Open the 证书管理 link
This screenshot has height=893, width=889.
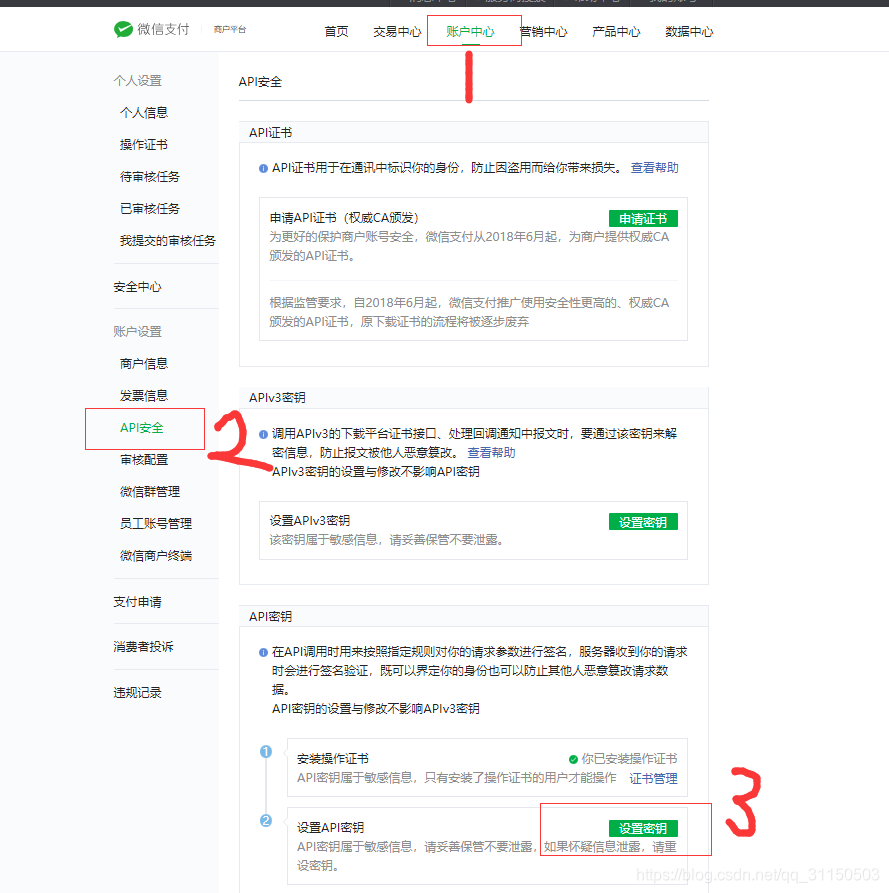pyautogui.click(x=653, y=778)
